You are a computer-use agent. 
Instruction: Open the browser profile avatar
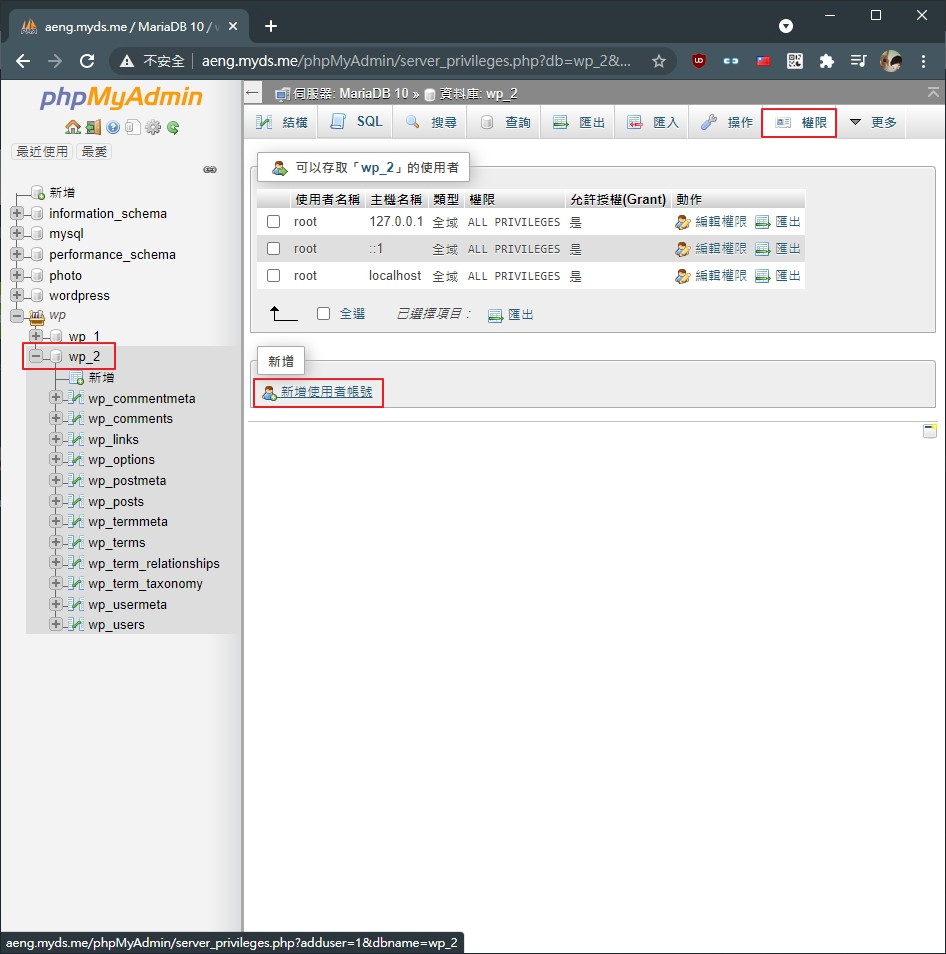tap(891, 61)
